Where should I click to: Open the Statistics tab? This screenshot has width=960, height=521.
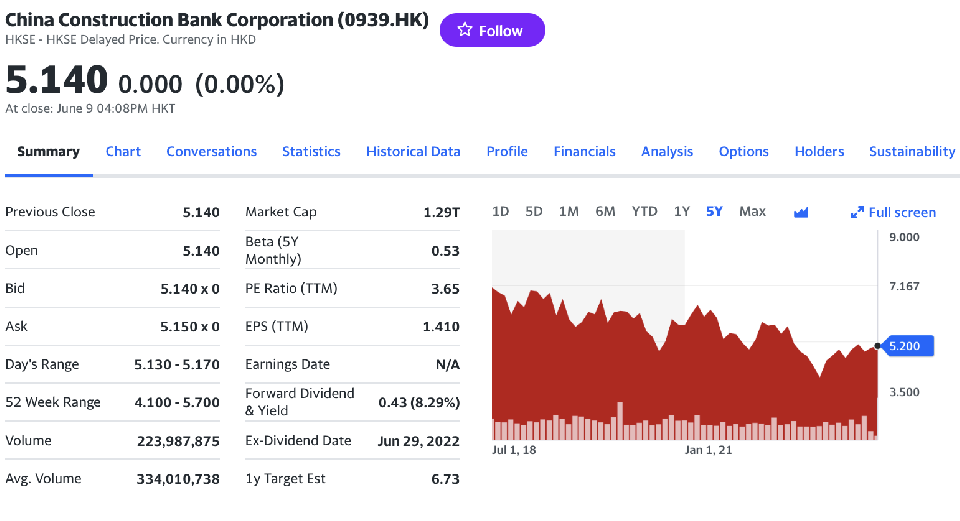coord(311,151)
